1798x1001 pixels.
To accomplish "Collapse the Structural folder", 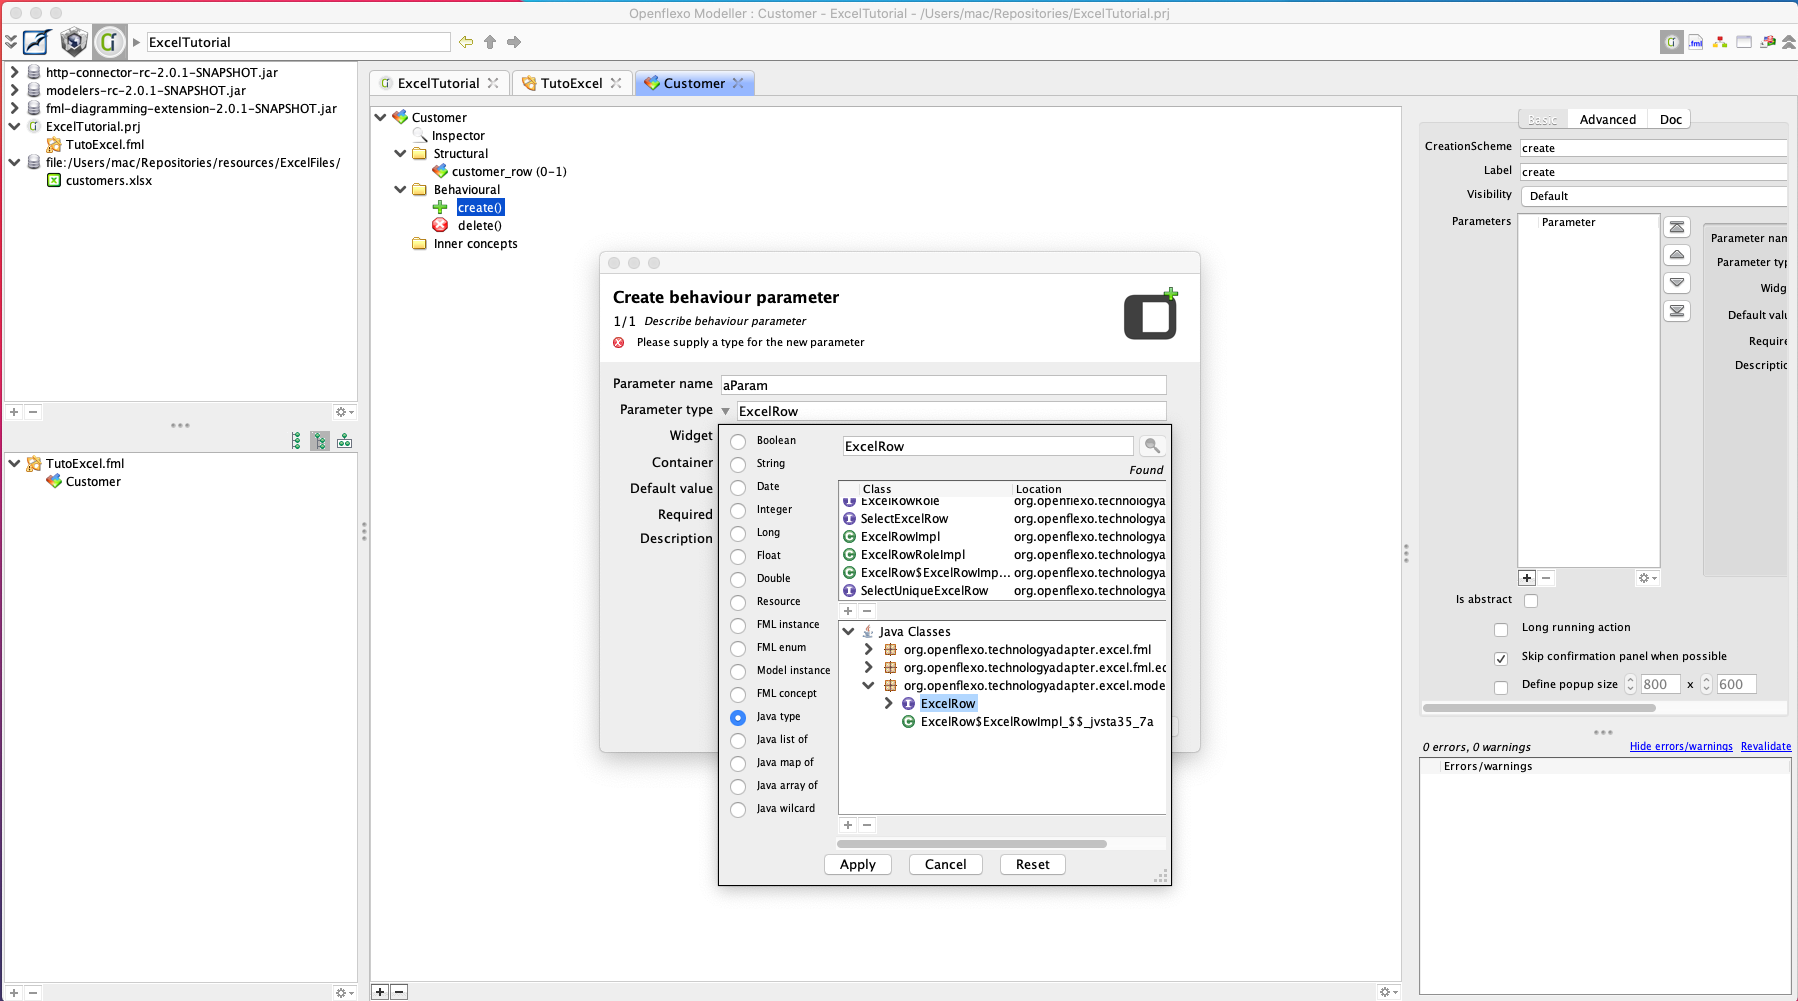I will pyautogui.click(x=400, y=153).
